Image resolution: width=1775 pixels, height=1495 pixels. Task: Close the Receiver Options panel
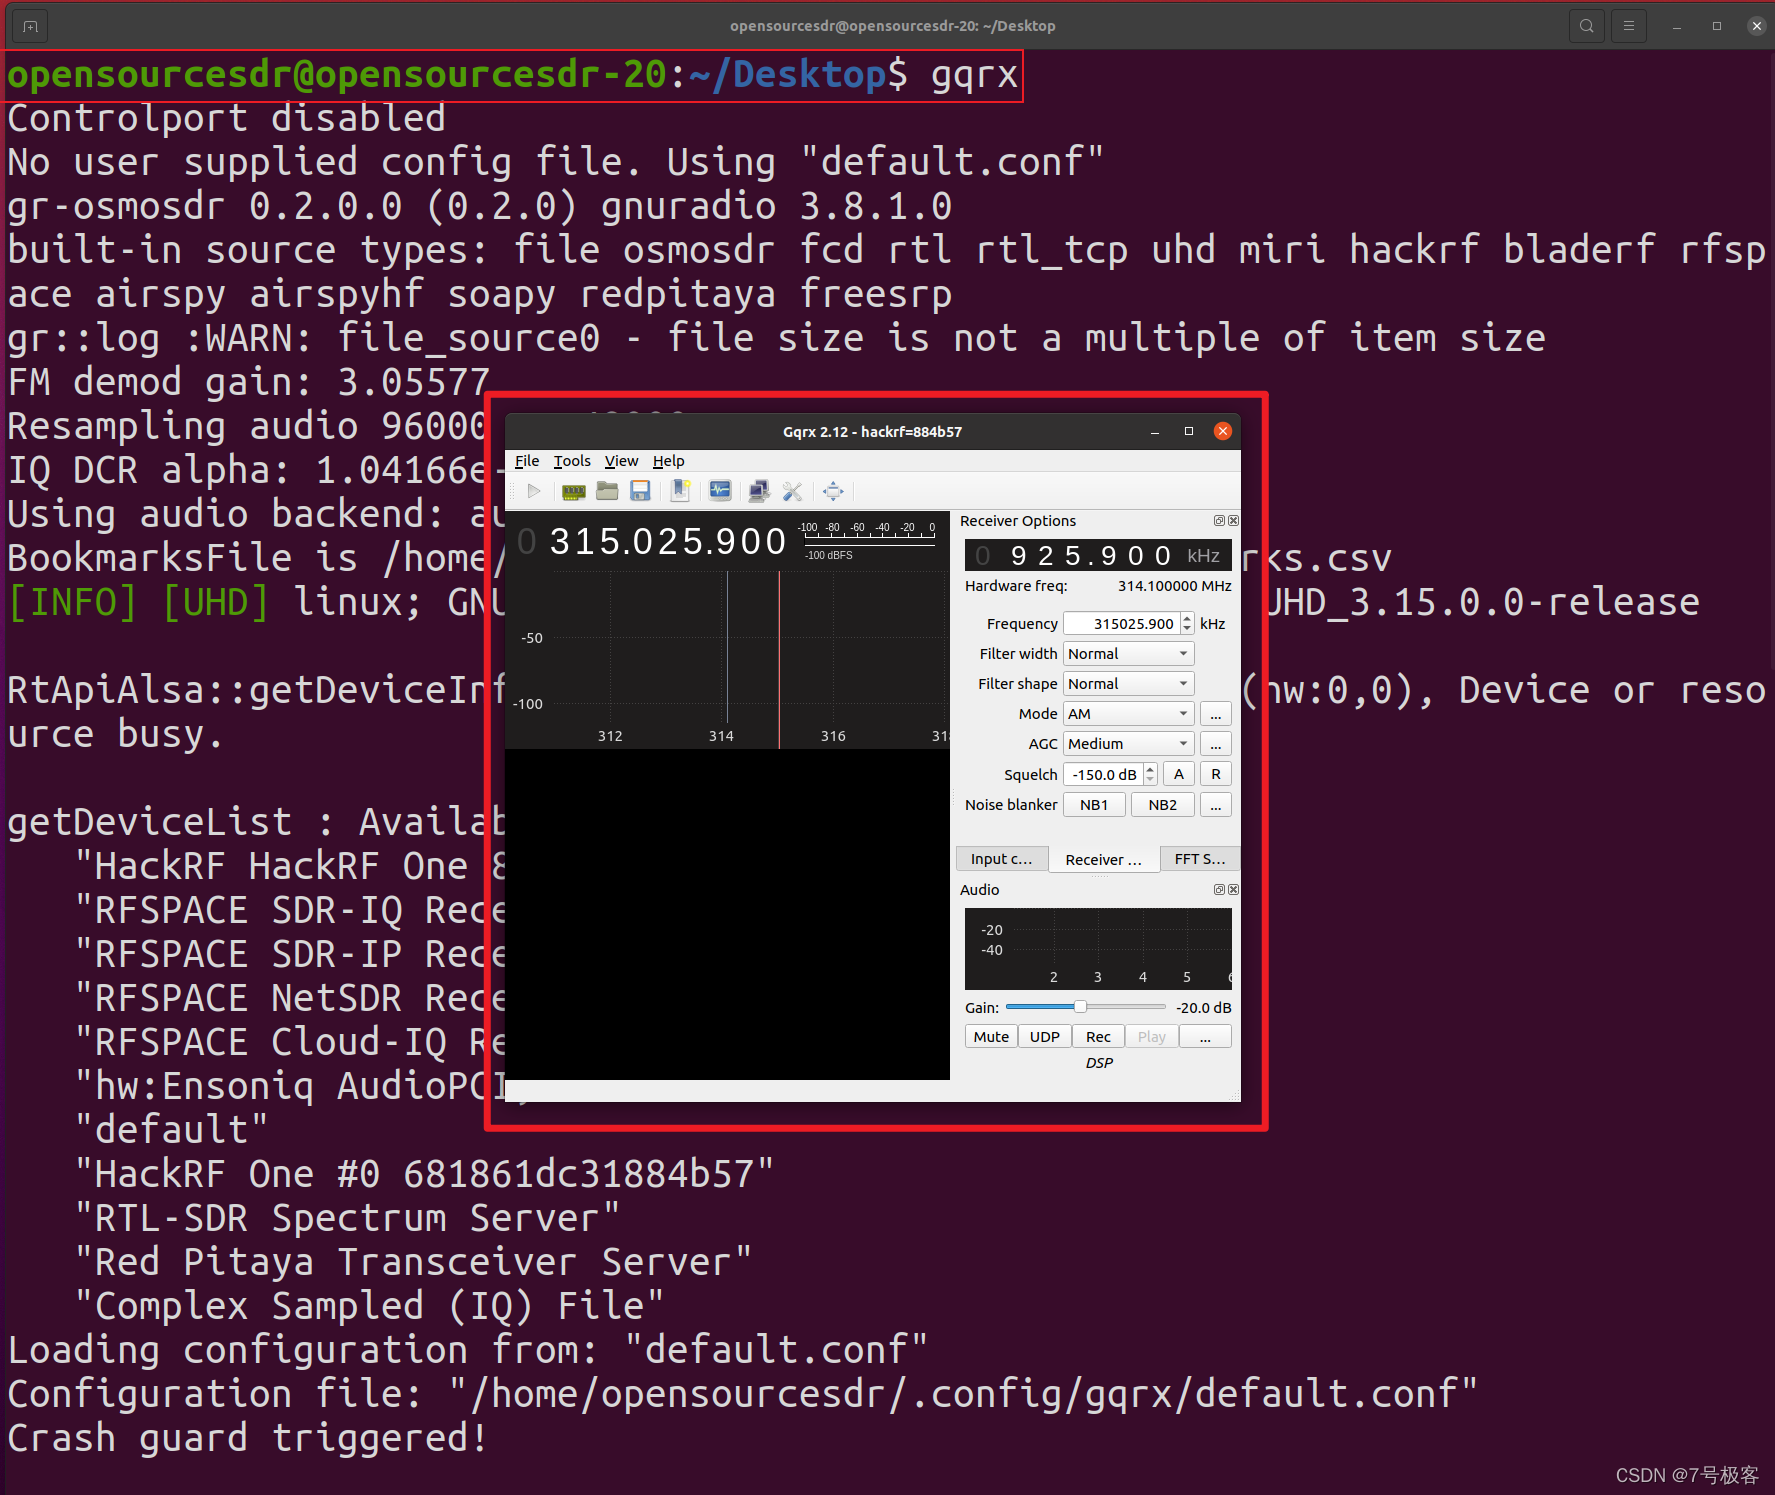[1233, 521]
